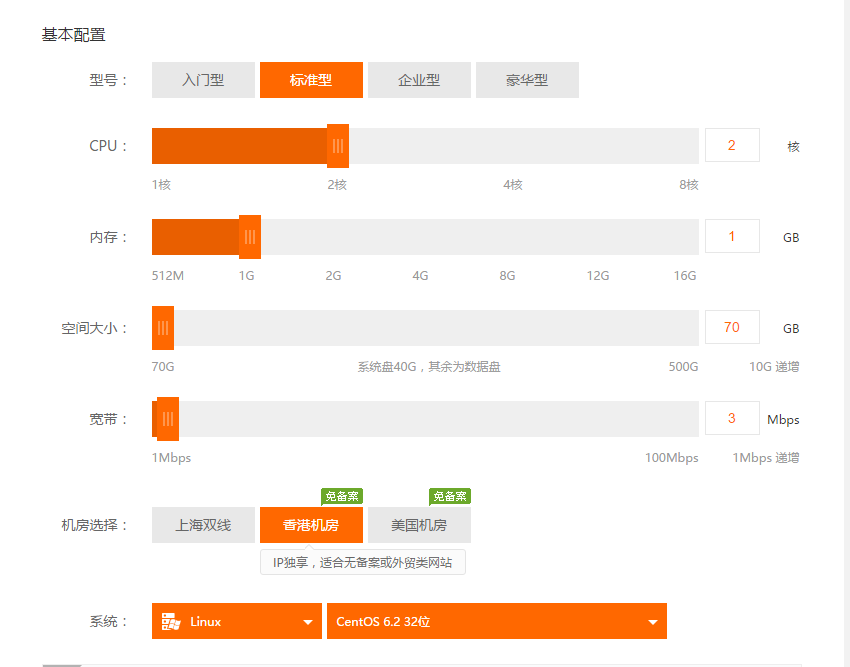
Task: Click the CPU core count input field
Action: coord(732,146)
